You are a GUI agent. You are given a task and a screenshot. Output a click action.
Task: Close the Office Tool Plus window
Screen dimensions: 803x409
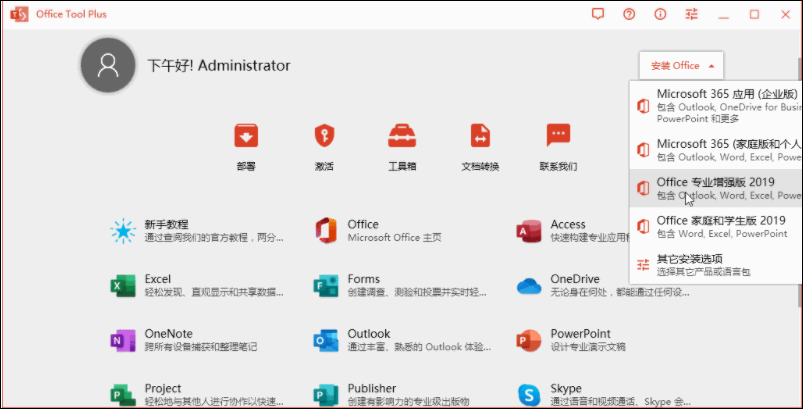pos(786,14)
